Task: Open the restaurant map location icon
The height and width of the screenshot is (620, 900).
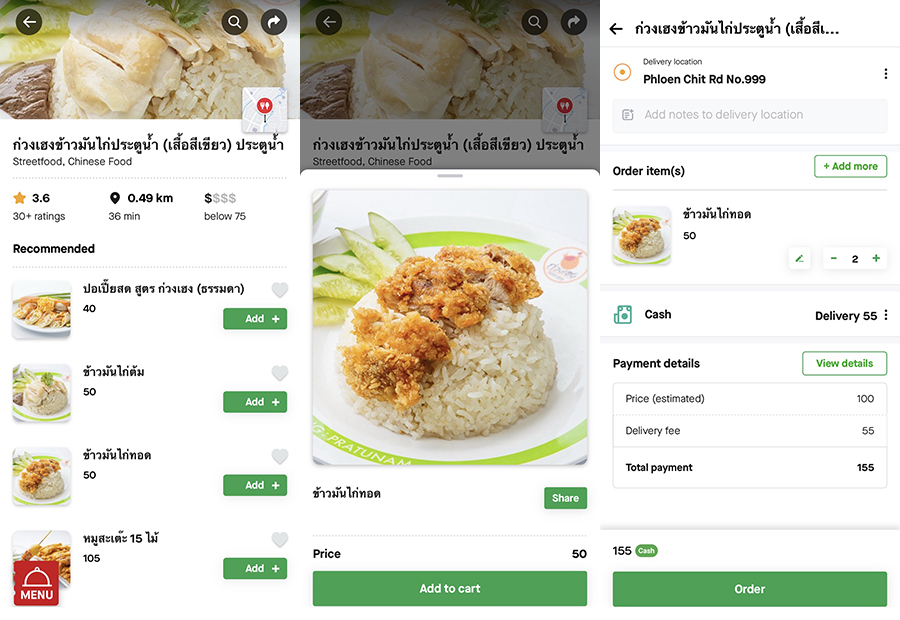Action: [x=264, y=110]
